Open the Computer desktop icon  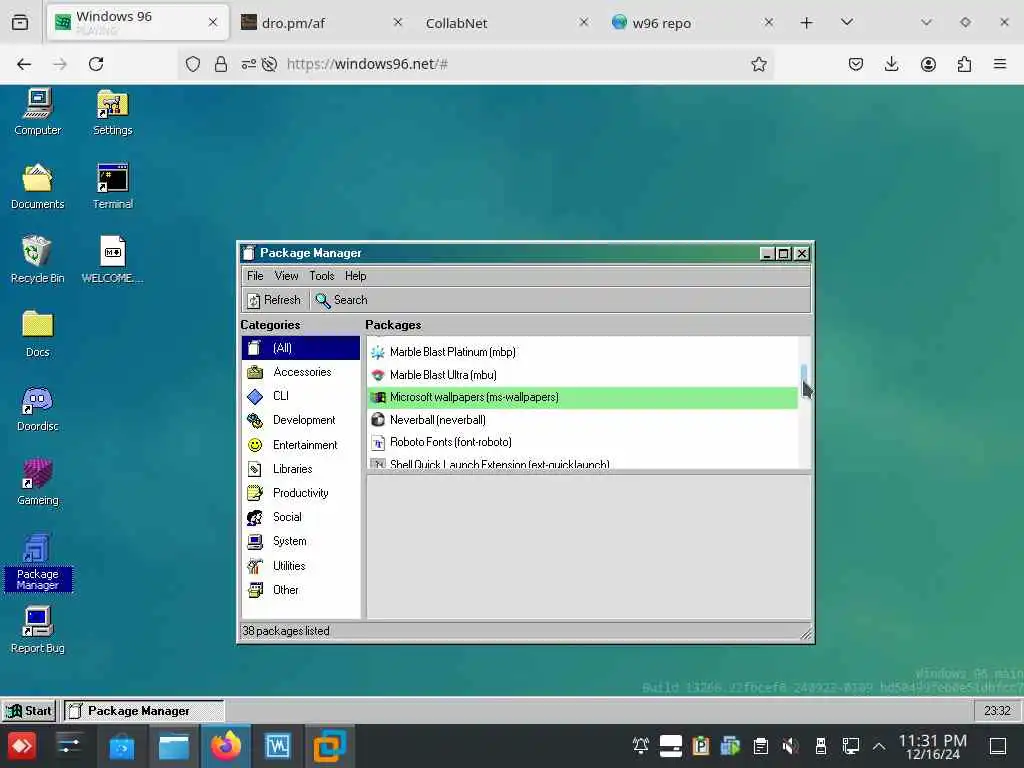(37, 112)
